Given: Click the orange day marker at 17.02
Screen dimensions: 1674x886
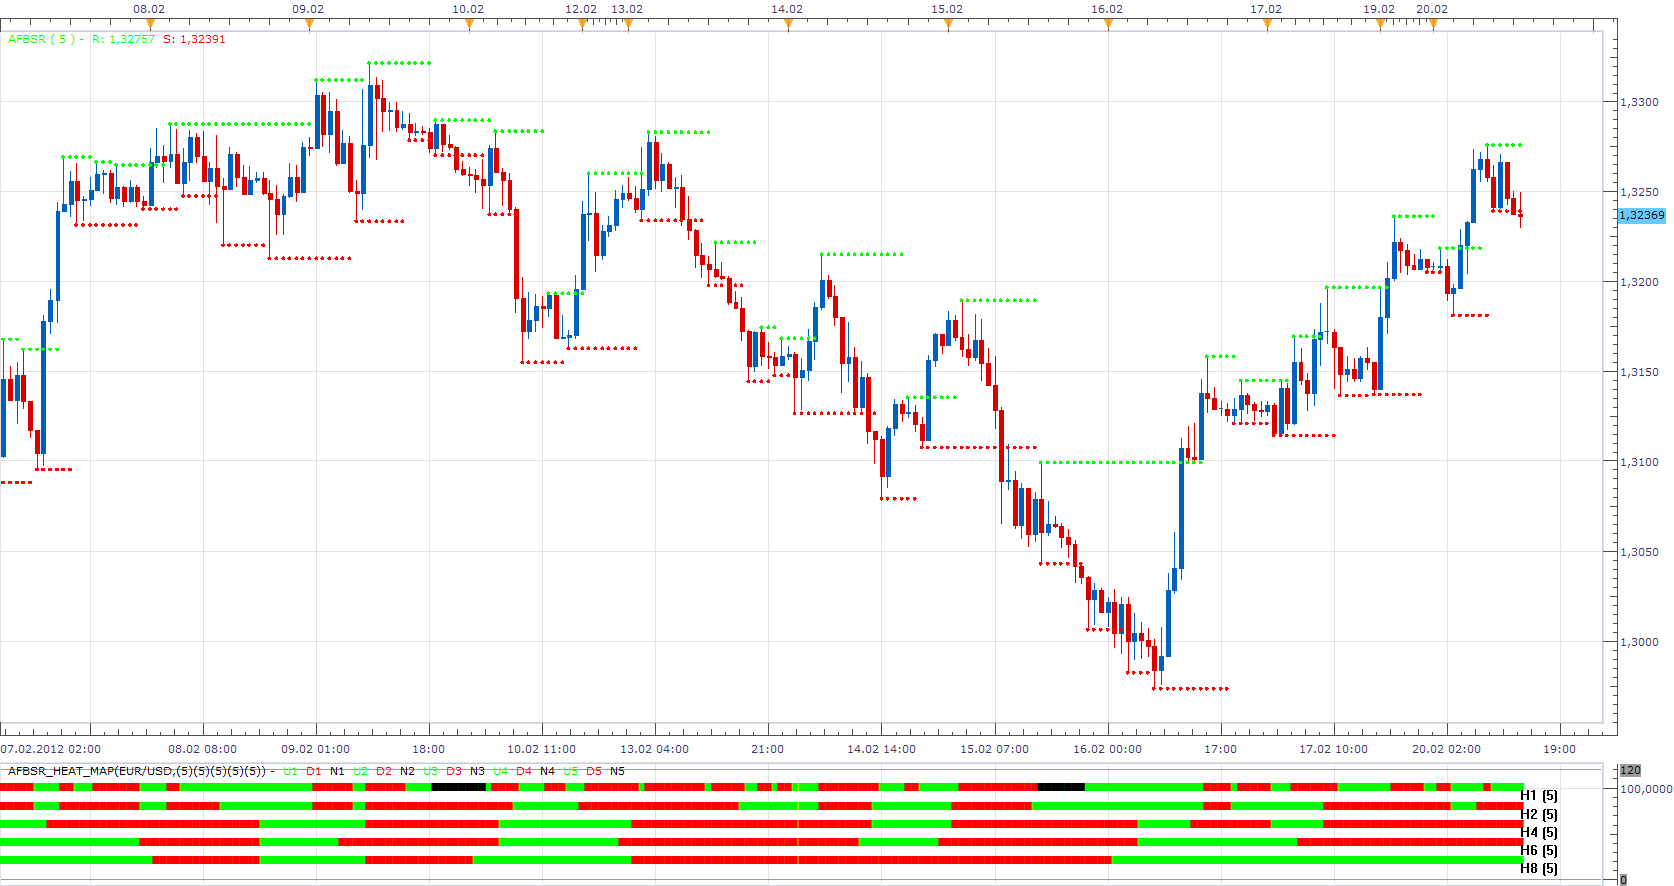Looking at the screenshot, I should tap(1267, 25).
